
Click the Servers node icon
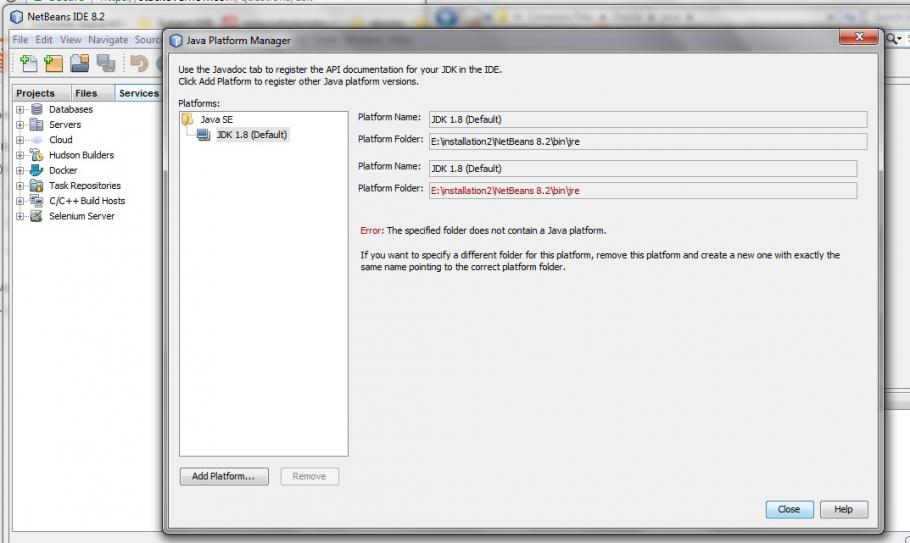(x=37, y=124)
